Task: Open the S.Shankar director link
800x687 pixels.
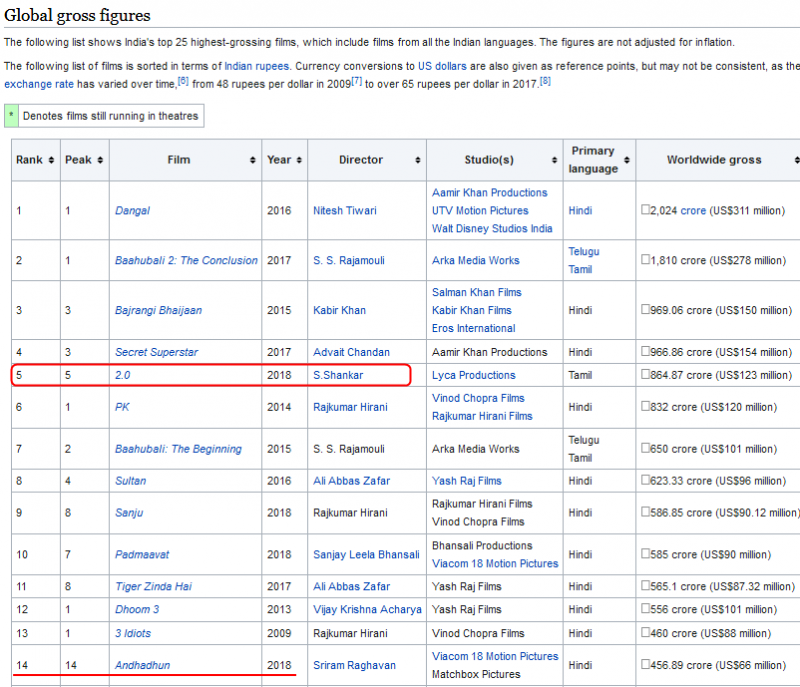Action: [338, 375]
